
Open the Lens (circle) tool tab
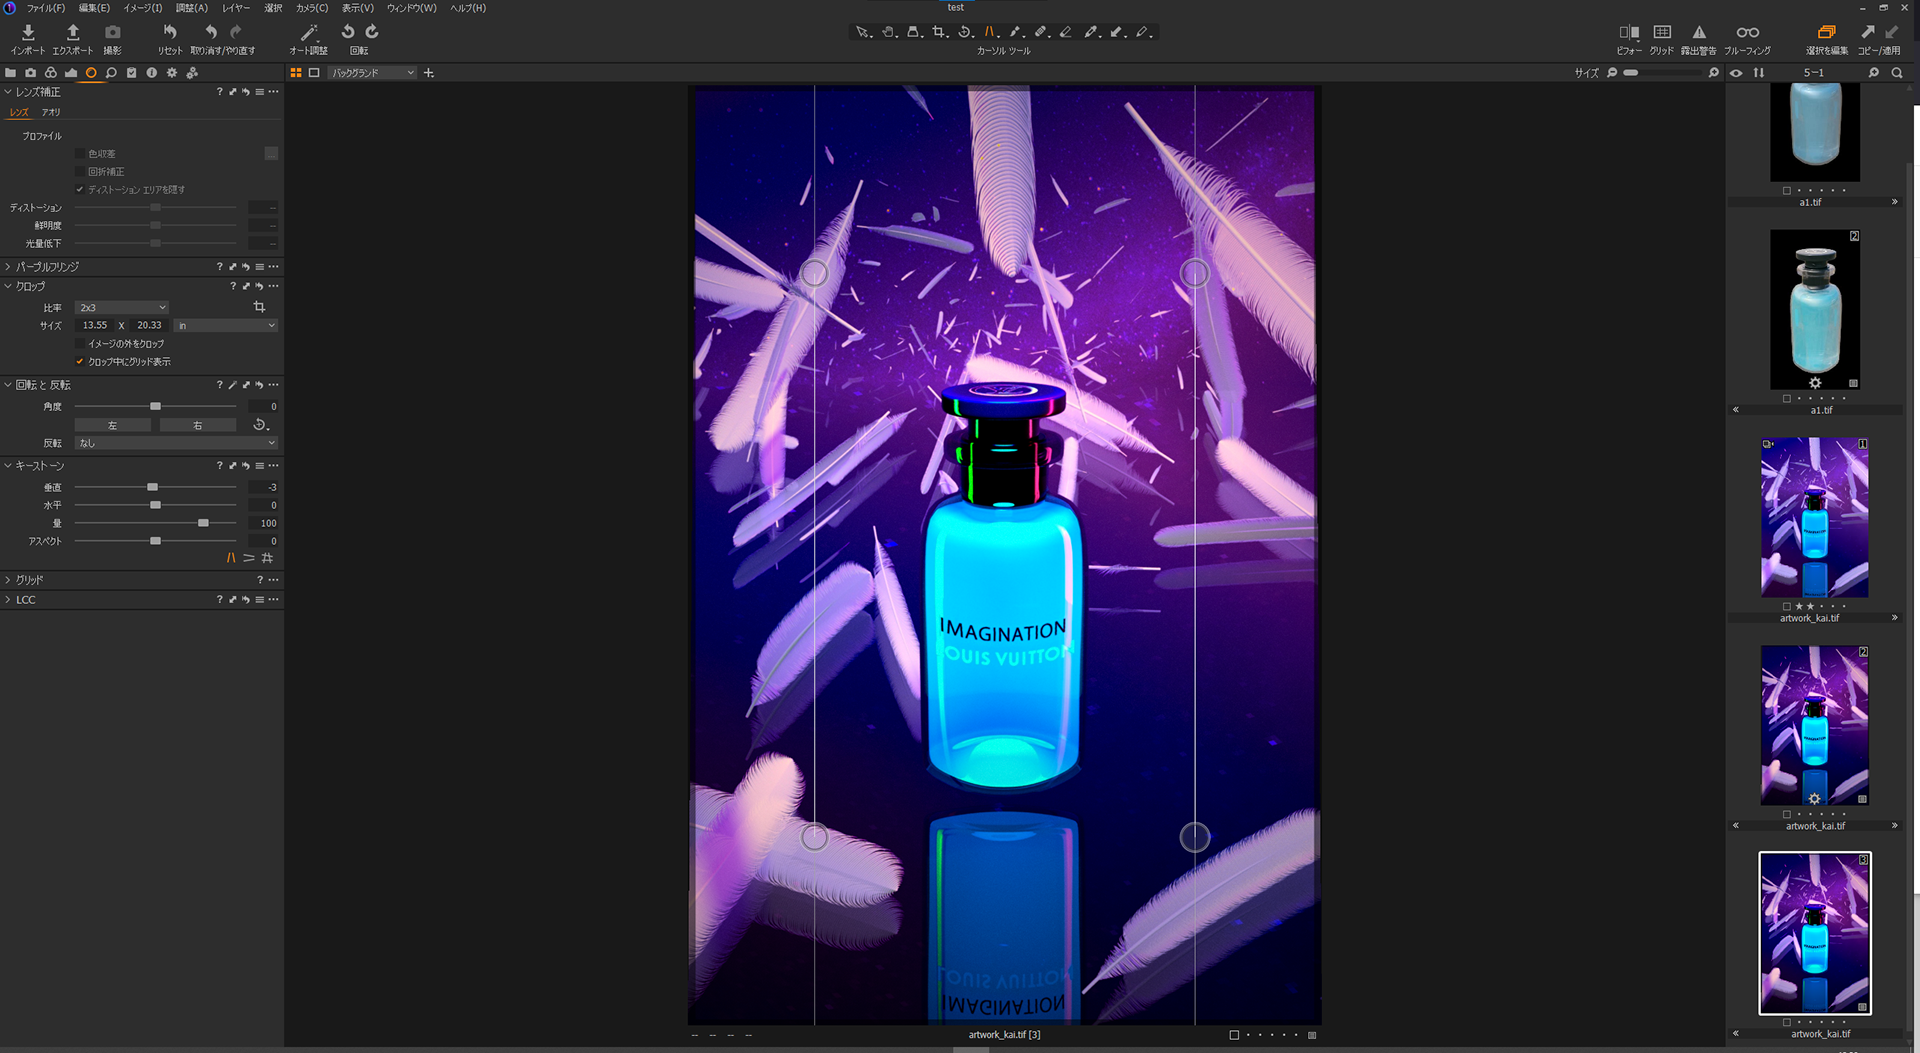pos(91,73)
